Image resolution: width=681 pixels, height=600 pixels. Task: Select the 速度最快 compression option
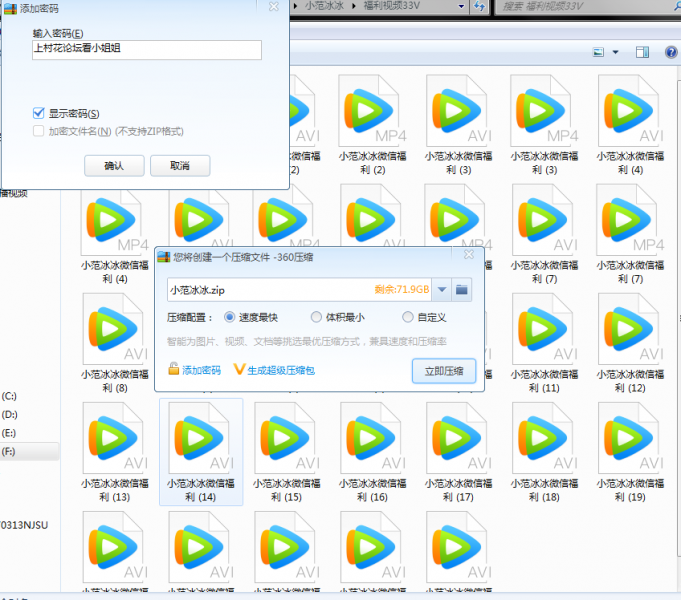[x=230, y=317]
